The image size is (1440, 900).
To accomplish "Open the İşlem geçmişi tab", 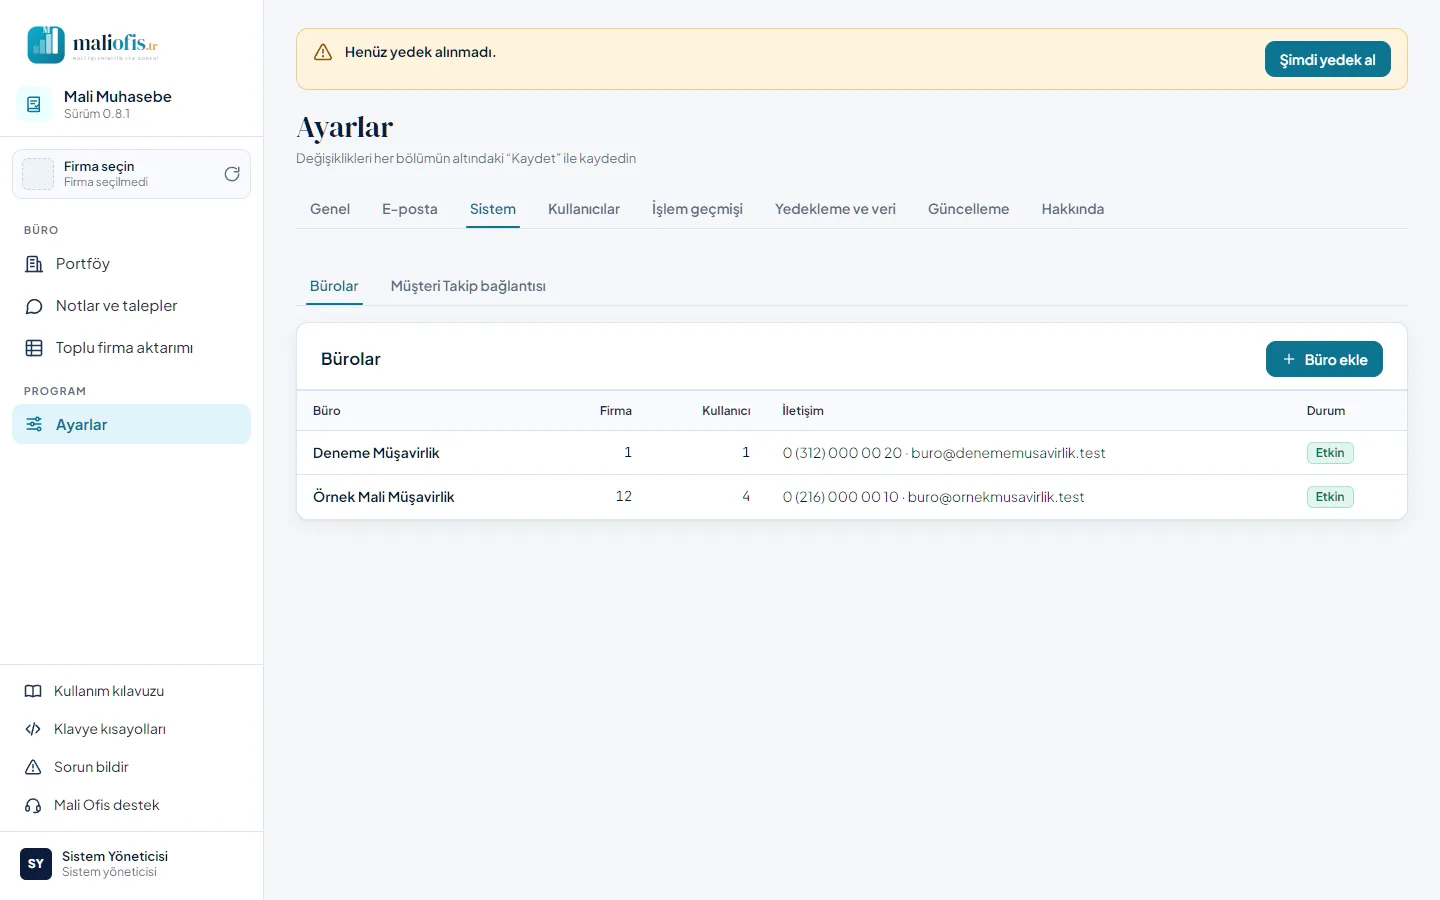I will point(697,209).
